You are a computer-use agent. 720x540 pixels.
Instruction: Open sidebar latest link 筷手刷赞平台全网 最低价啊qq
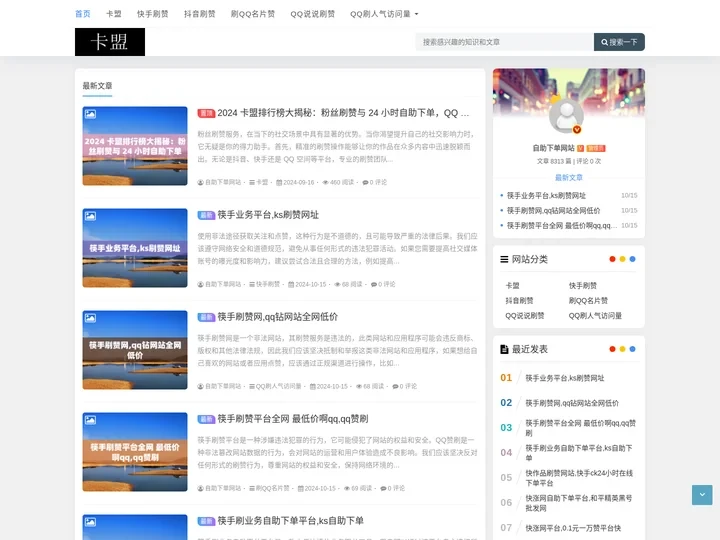(x=561, y=225)
